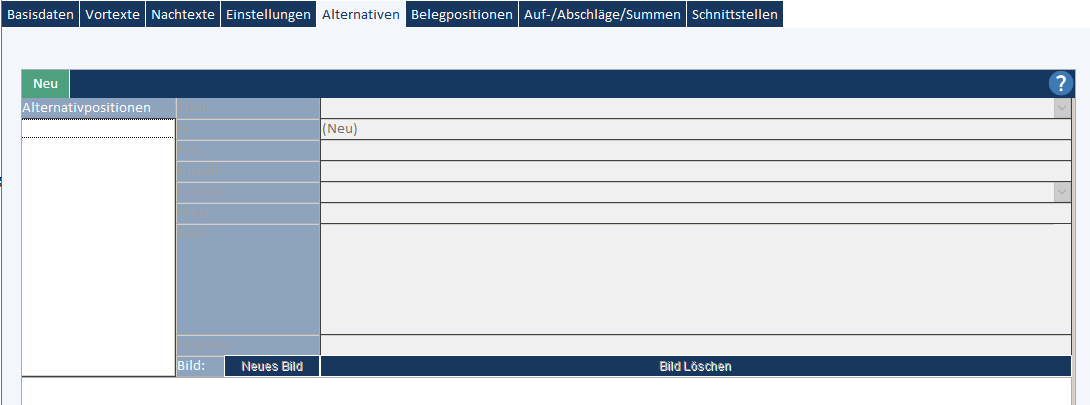
Task: Expand the topmost dropdown arrow in the form
Action: [1062, 108]
